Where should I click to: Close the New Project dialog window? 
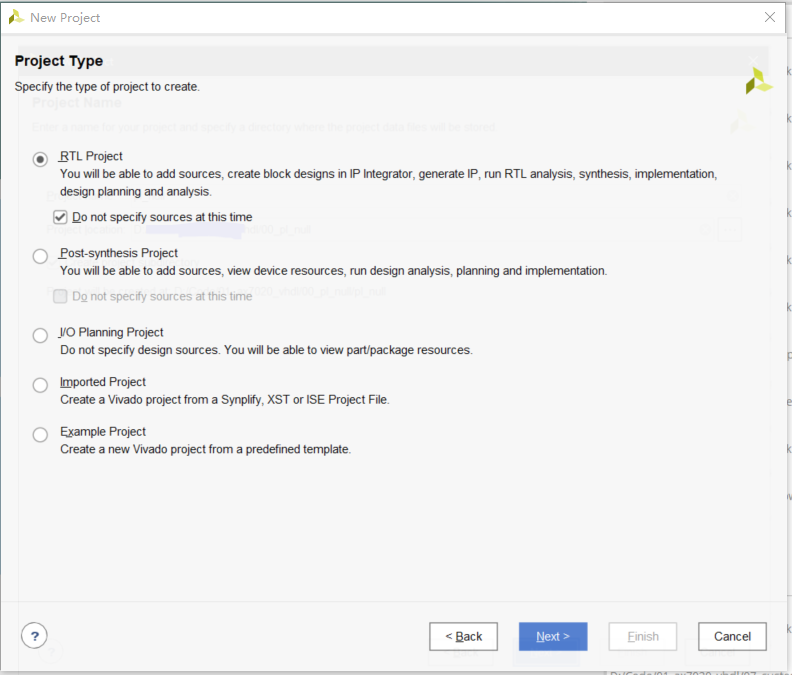769,17
